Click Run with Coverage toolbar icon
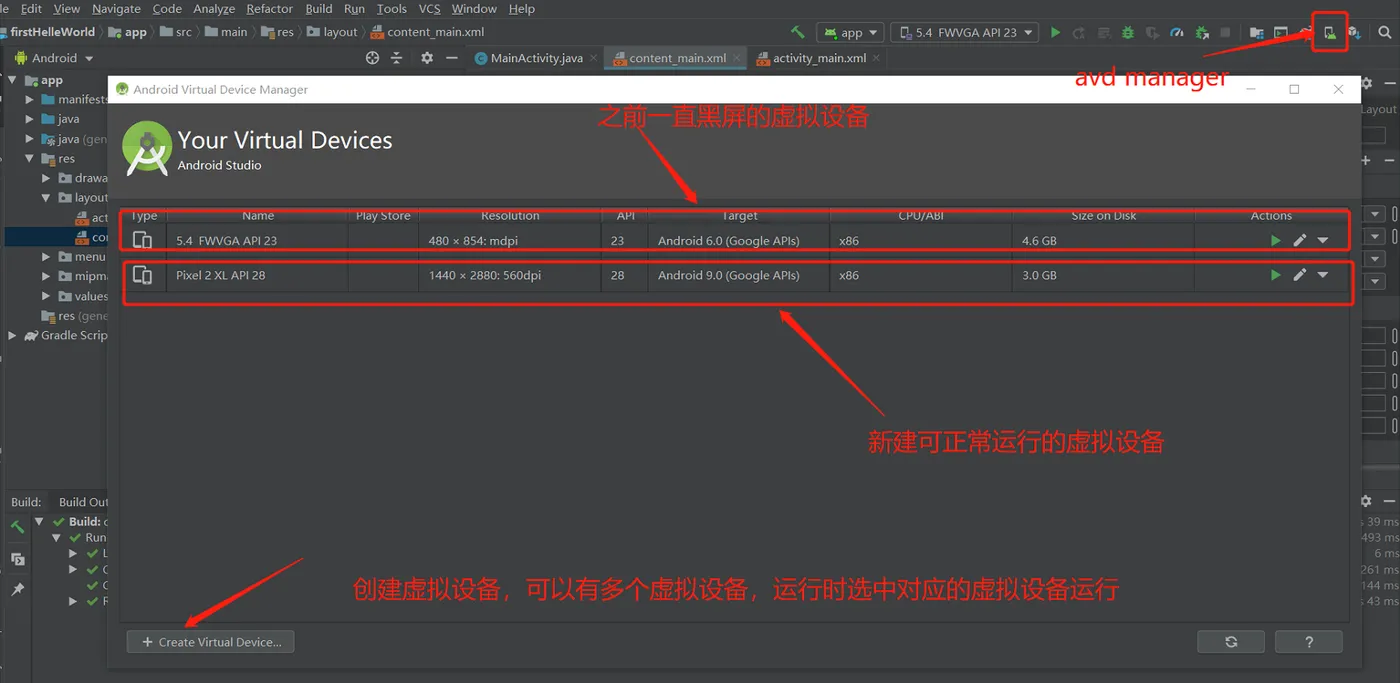1400x683 pixels. pos(1152,32)
